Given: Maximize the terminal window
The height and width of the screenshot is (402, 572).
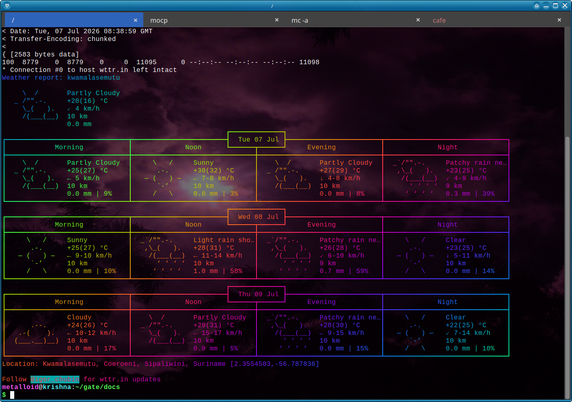Looking at the screenshot, I should pyautogui.click(x=555, y=5).
